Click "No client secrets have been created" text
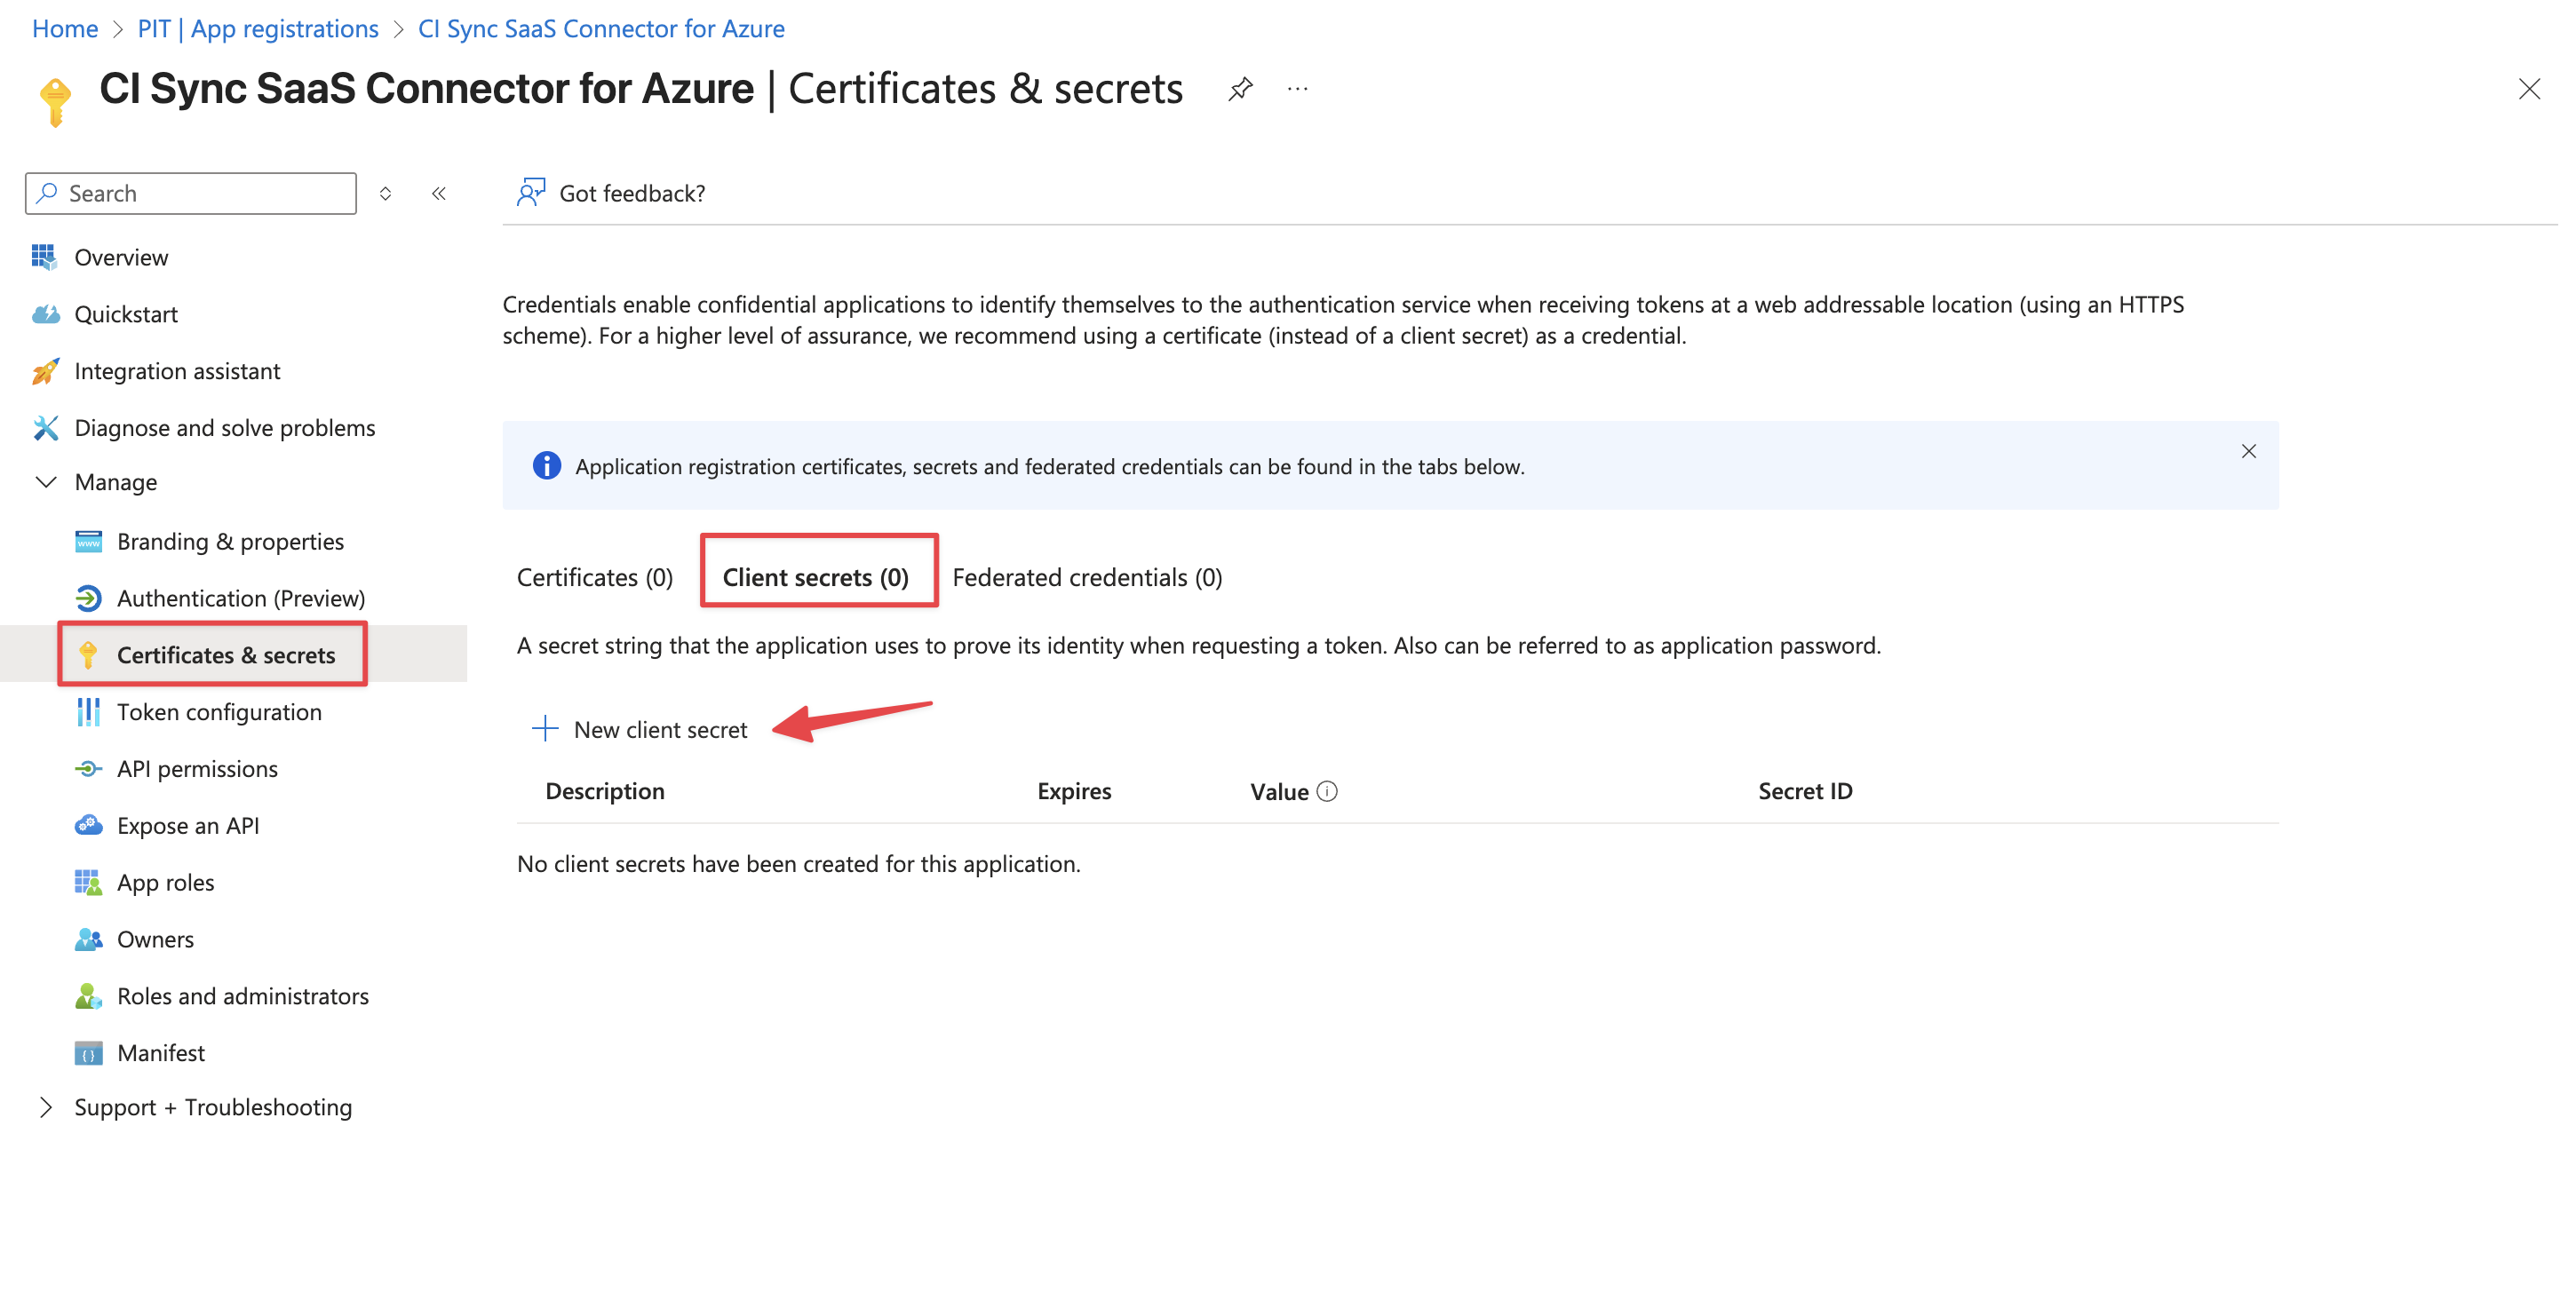Image resolution: width=2576 pixels, height=1316 pixels. (799, 863)
